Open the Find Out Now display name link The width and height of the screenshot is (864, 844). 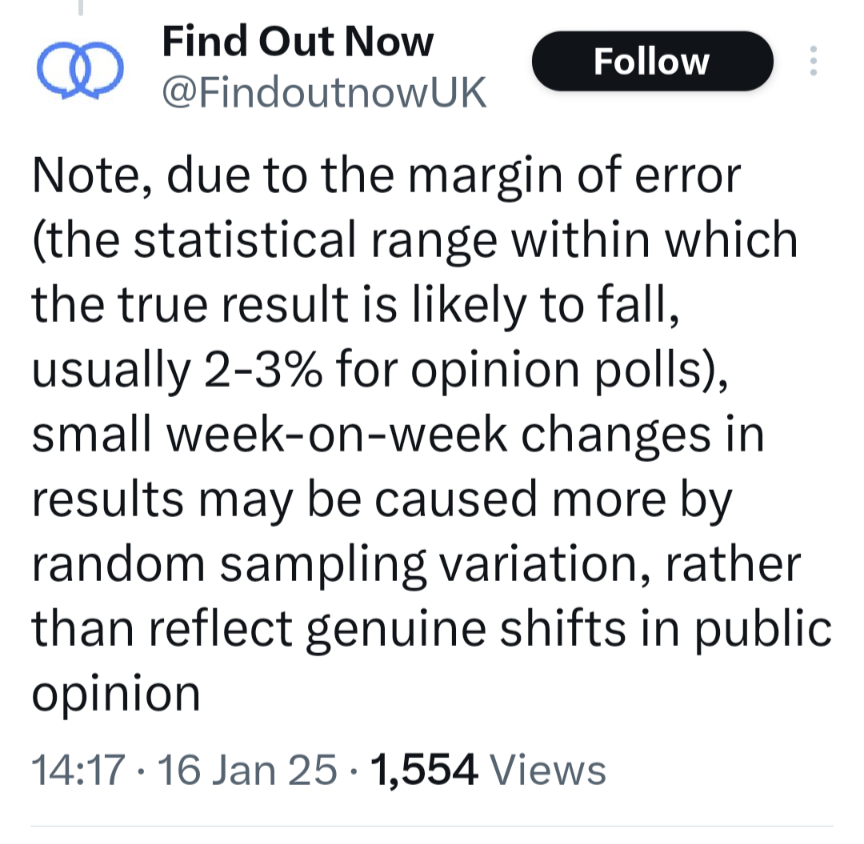298,42
